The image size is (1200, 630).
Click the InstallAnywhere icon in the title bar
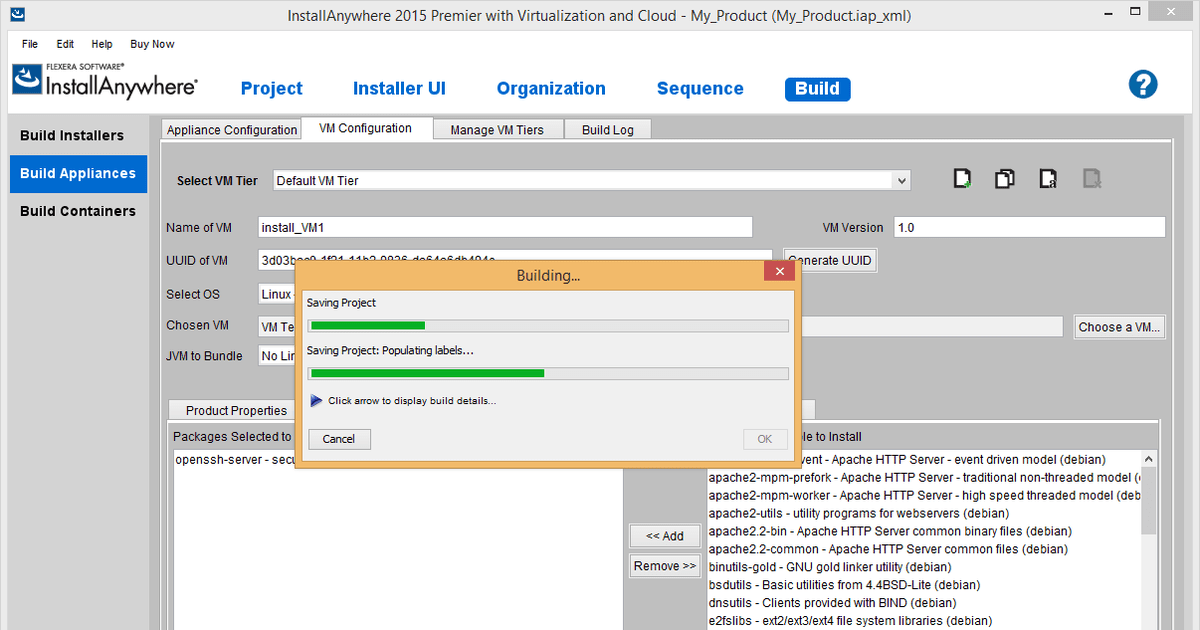coord(16,14)
